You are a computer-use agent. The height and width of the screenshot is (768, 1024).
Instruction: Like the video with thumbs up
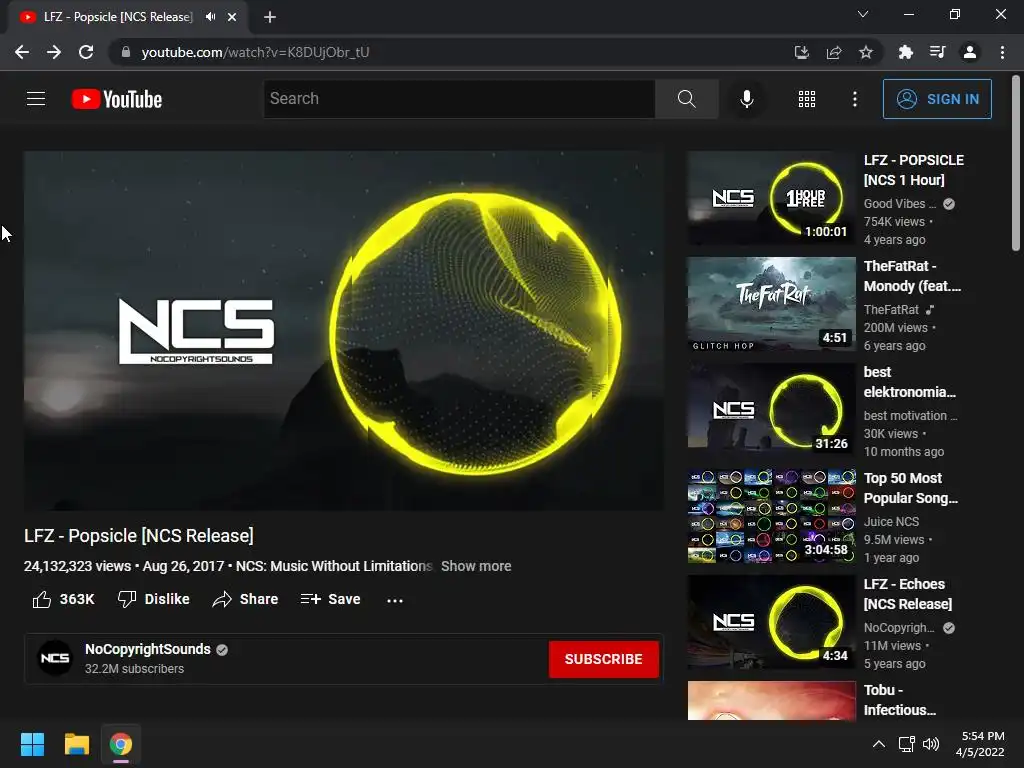[63, 599]
